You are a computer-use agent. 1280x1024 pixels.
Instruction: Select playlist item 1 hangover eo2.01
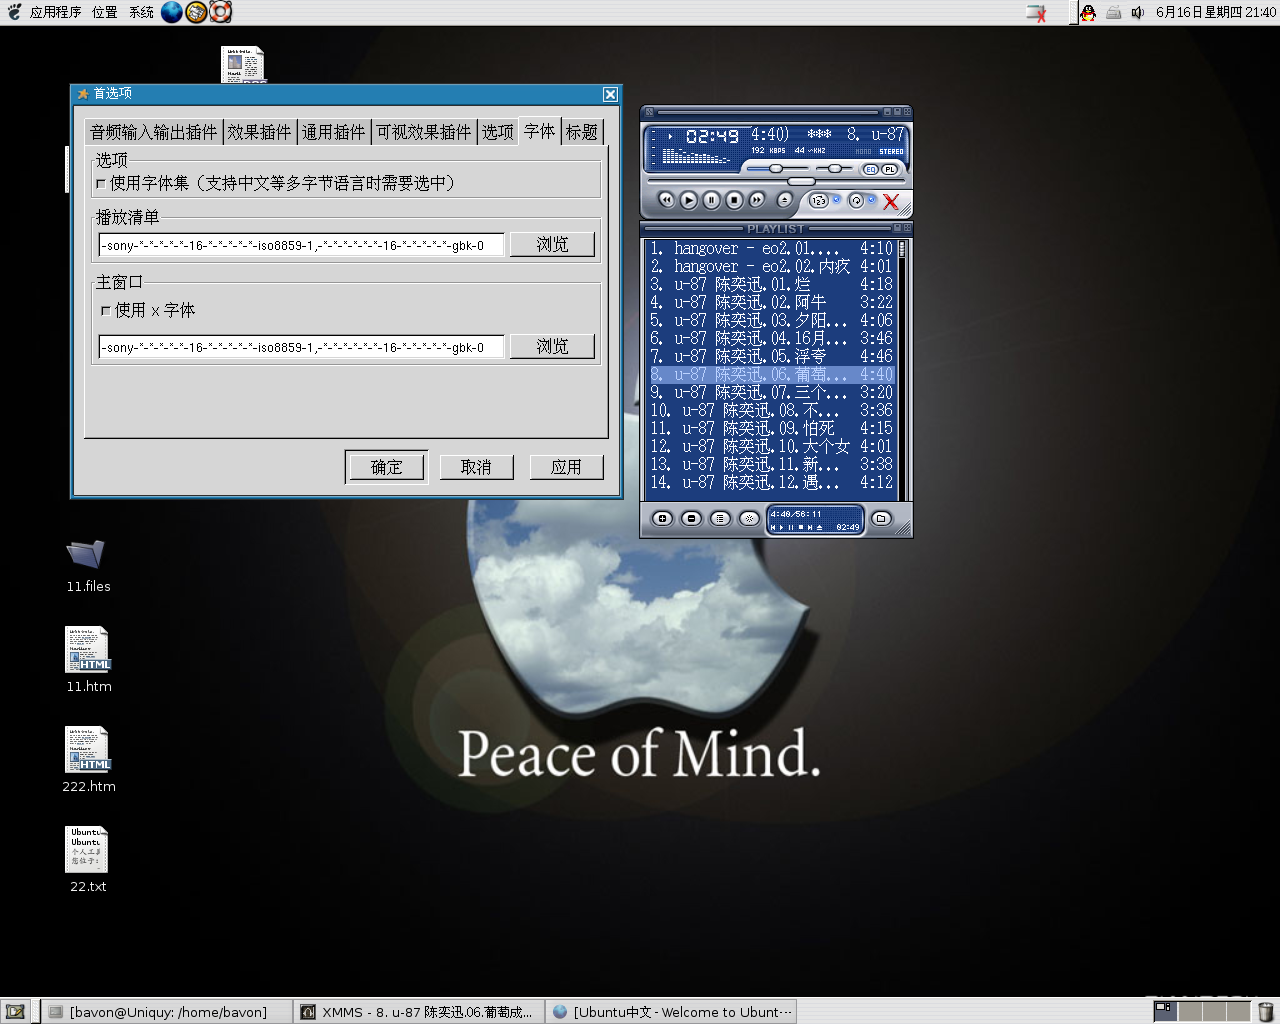[771, 248]
